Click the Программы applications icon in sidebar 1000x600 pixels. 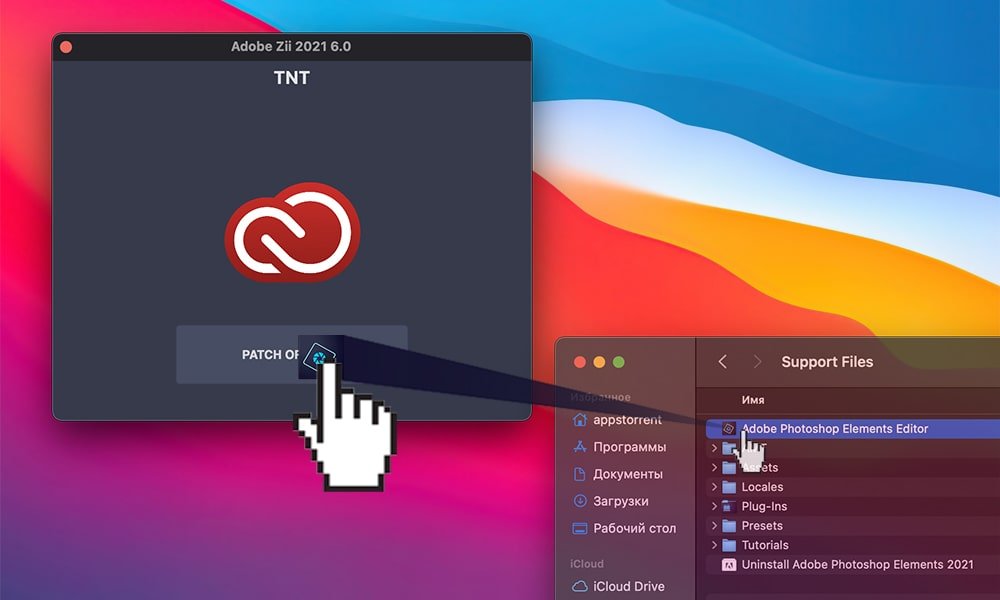(x=580, y=447)
